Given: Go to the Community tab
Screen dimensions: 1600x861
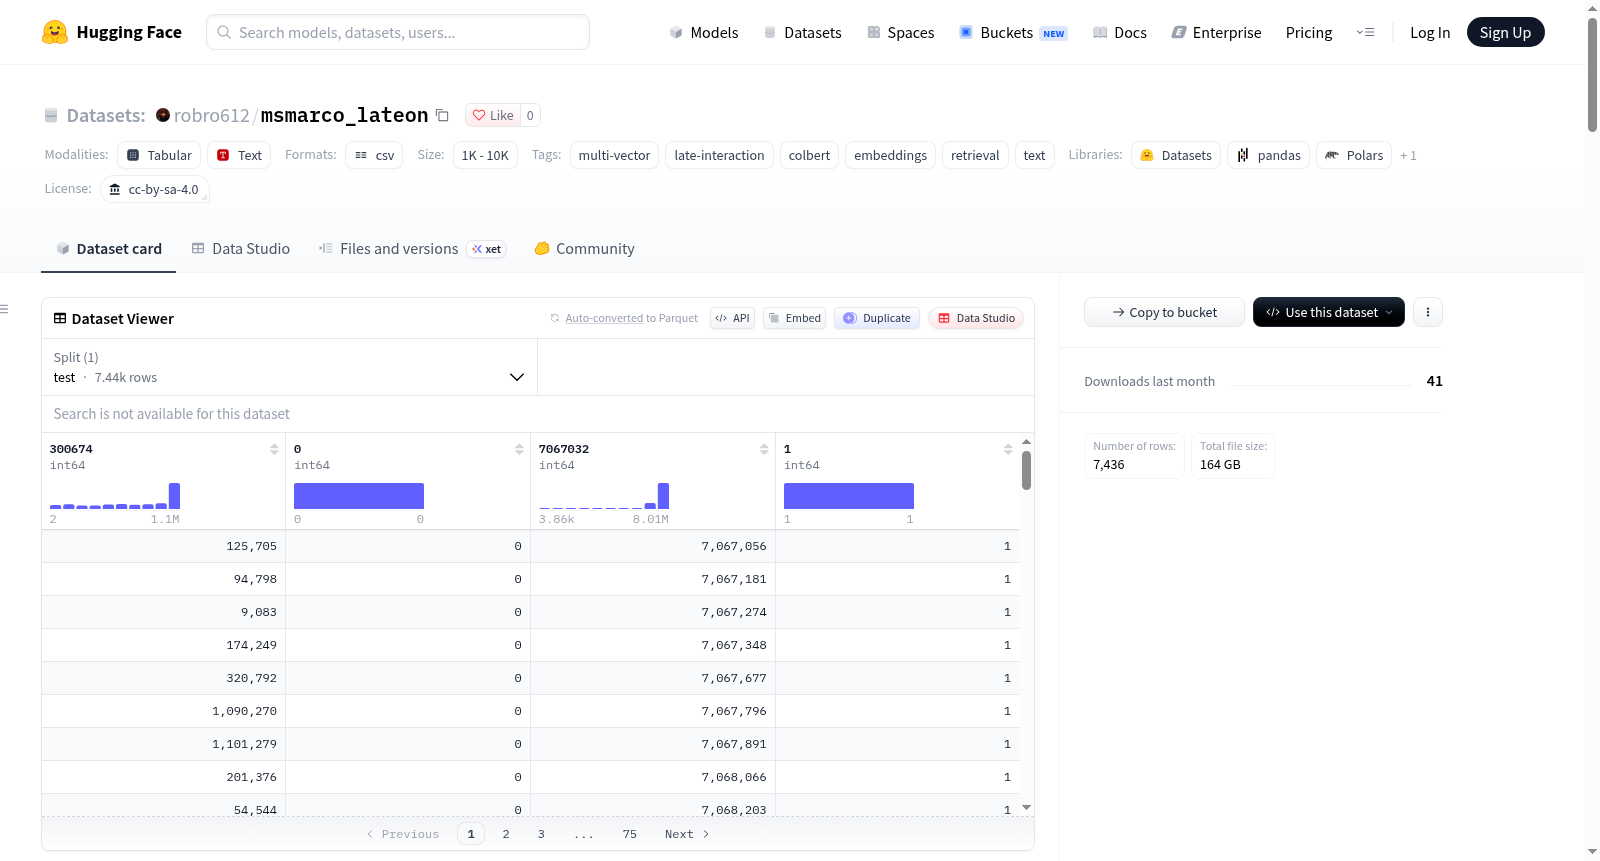Looking at the screenshot, I should coord(584,249).
